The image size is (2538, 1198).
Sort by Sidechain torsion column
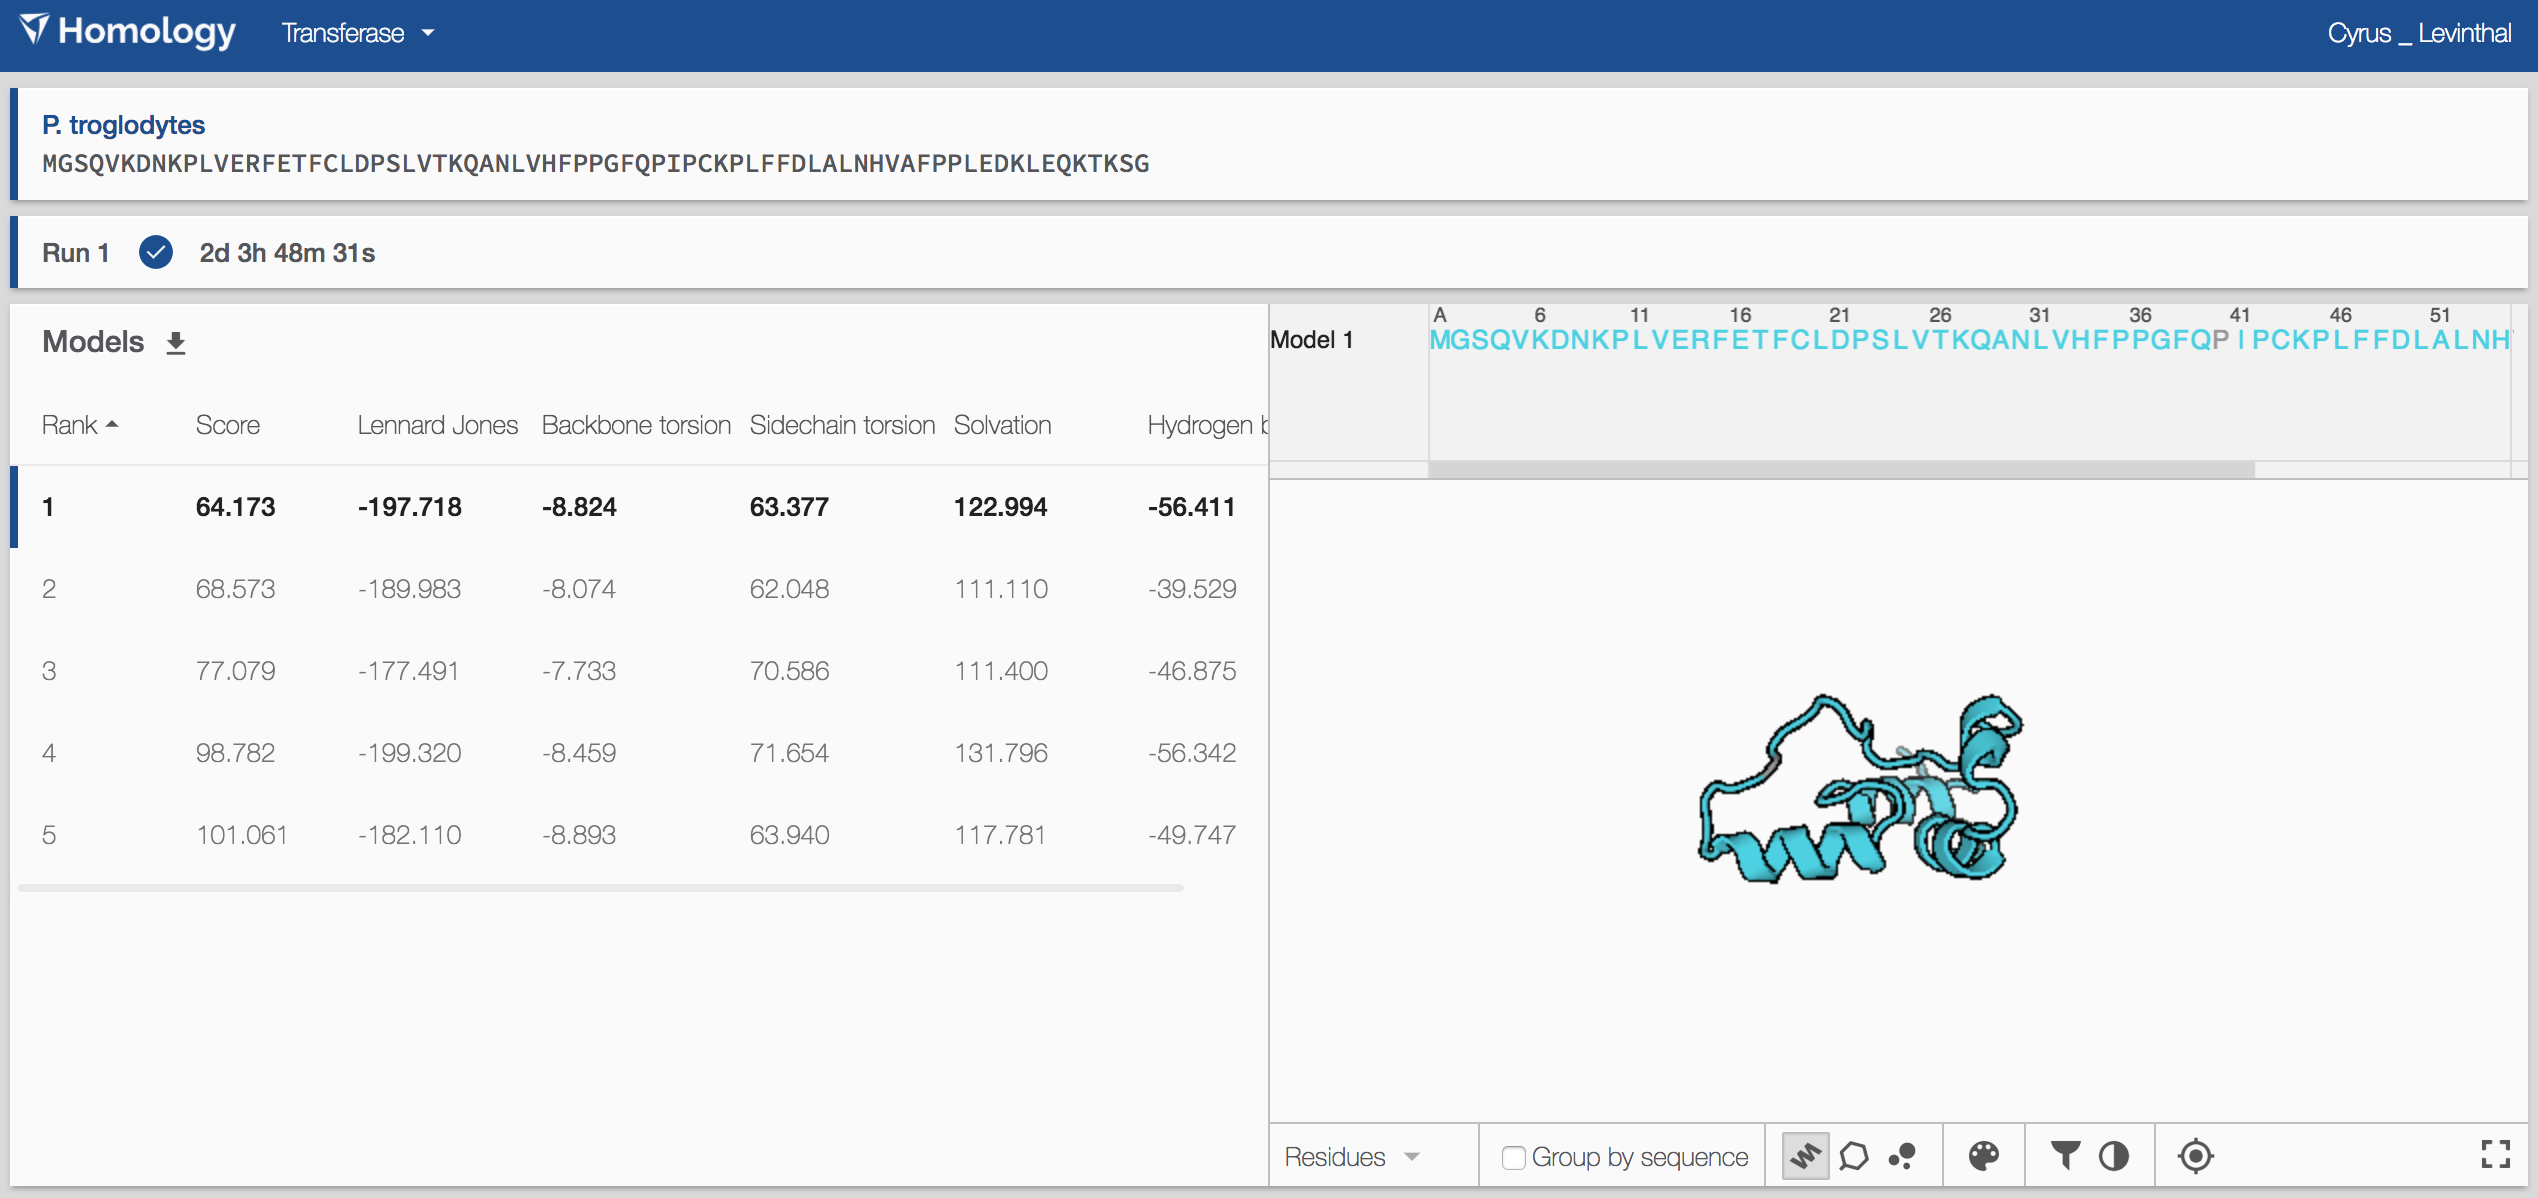click(x=842, y=425)
